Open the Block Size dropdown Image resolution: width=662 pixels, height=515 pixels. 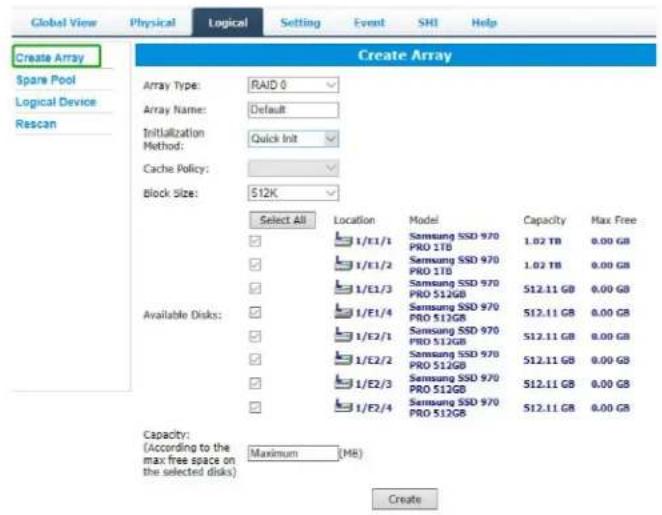293,193
